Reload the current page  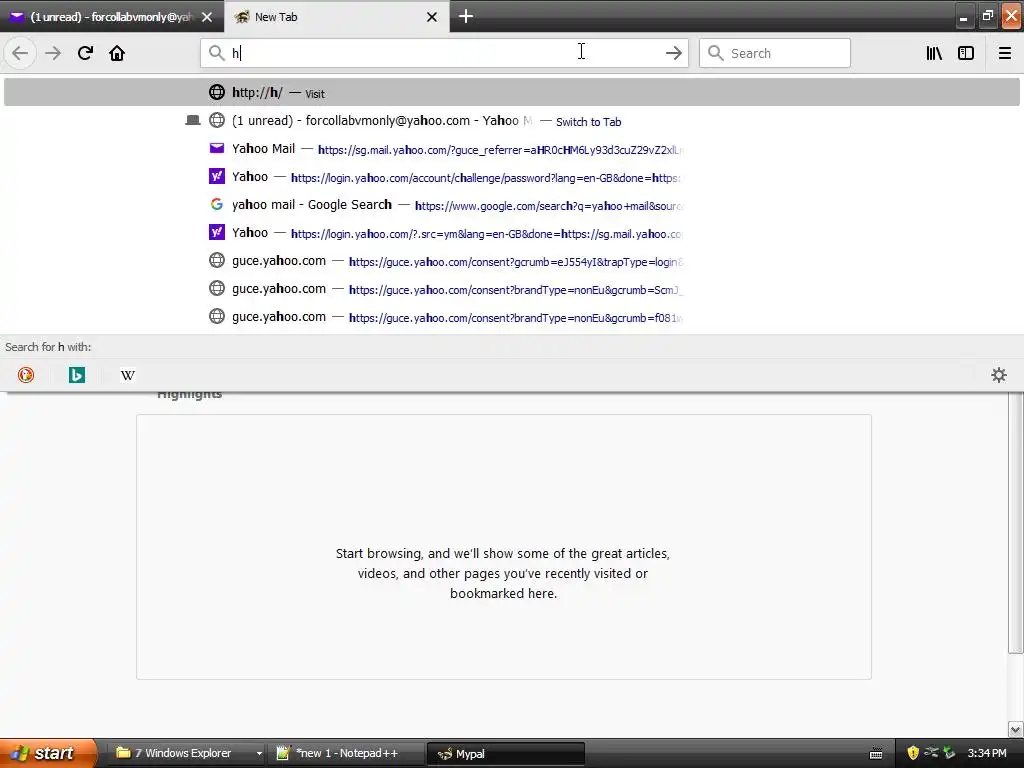(x=86, y=53)
